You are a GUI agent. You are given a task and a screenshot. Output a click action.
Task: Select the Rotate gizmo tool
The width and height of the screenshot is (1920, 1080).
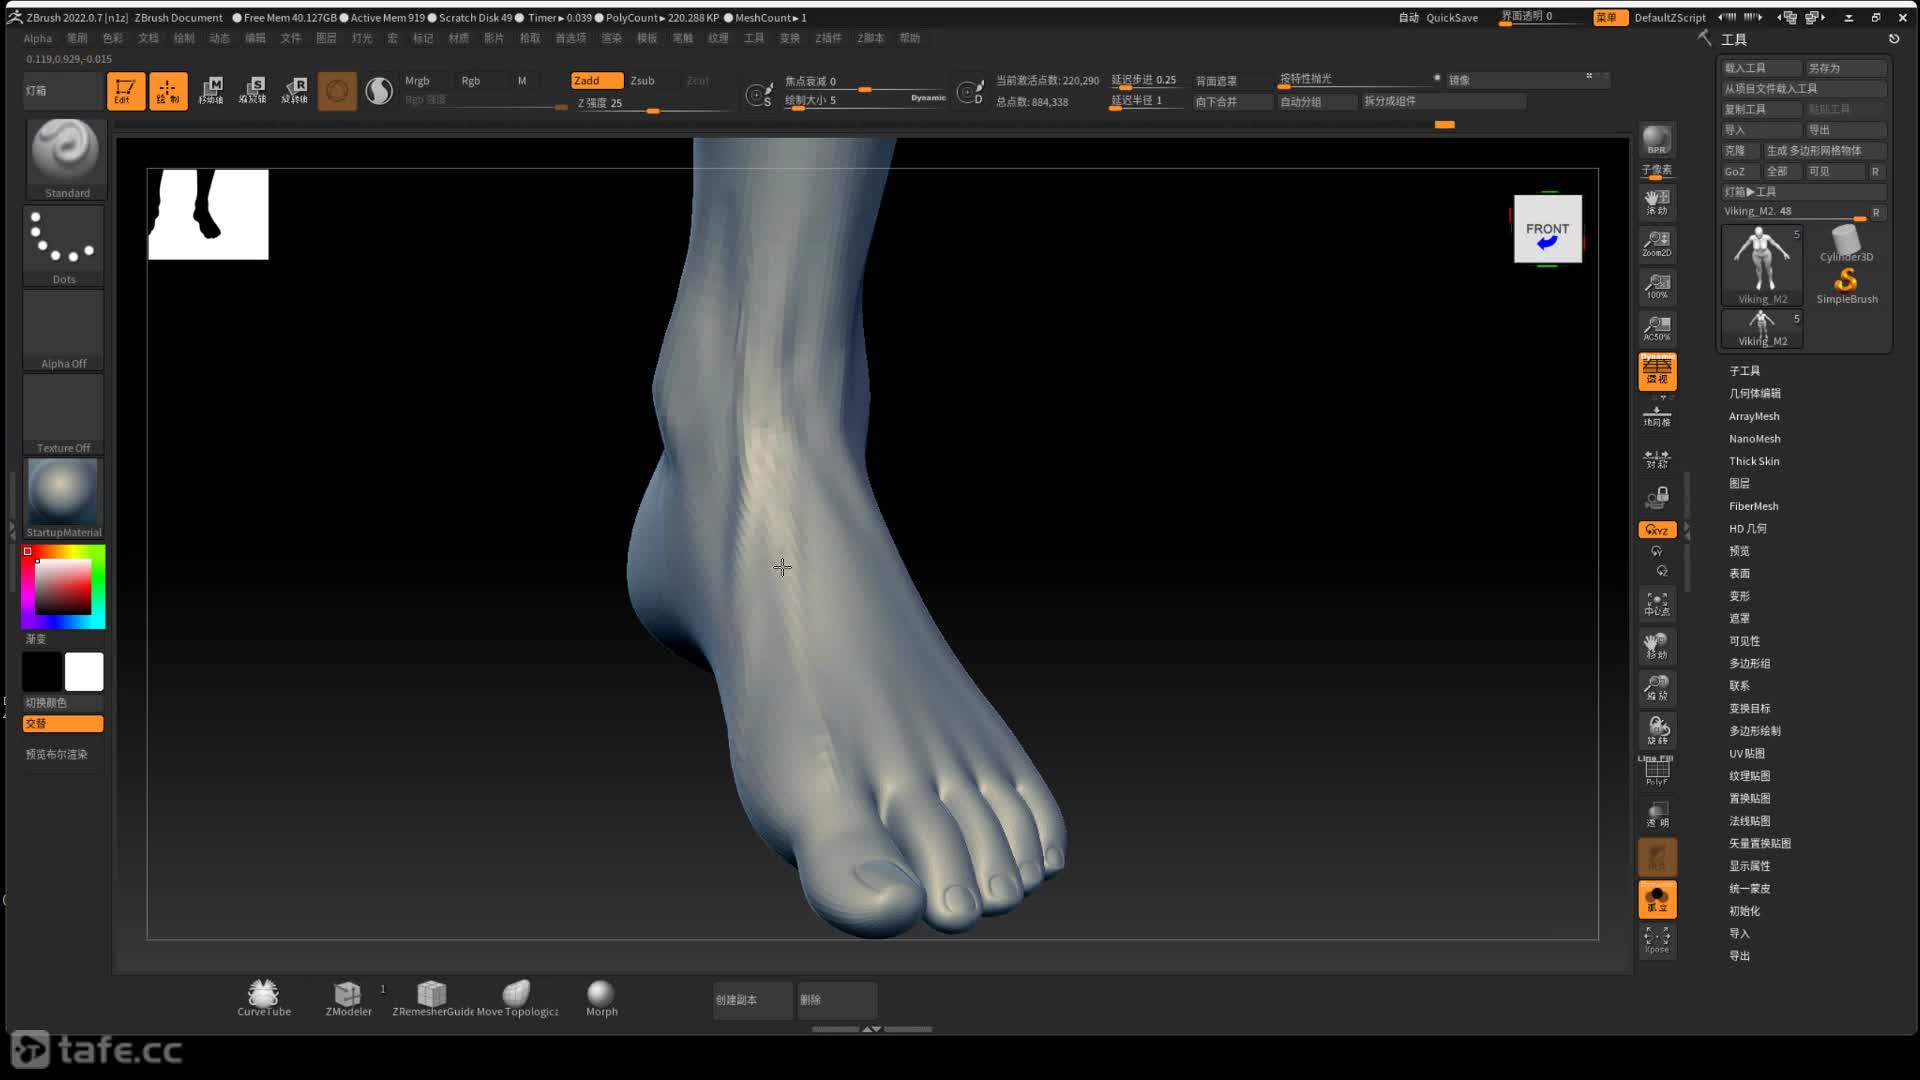pyautogui.click(x=295, y=91)
